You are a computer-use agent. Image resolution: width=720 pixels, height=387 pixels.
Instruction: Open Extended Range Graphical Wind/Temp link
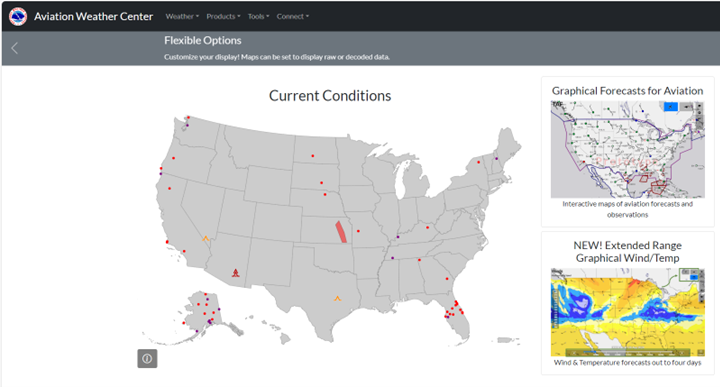627,252
